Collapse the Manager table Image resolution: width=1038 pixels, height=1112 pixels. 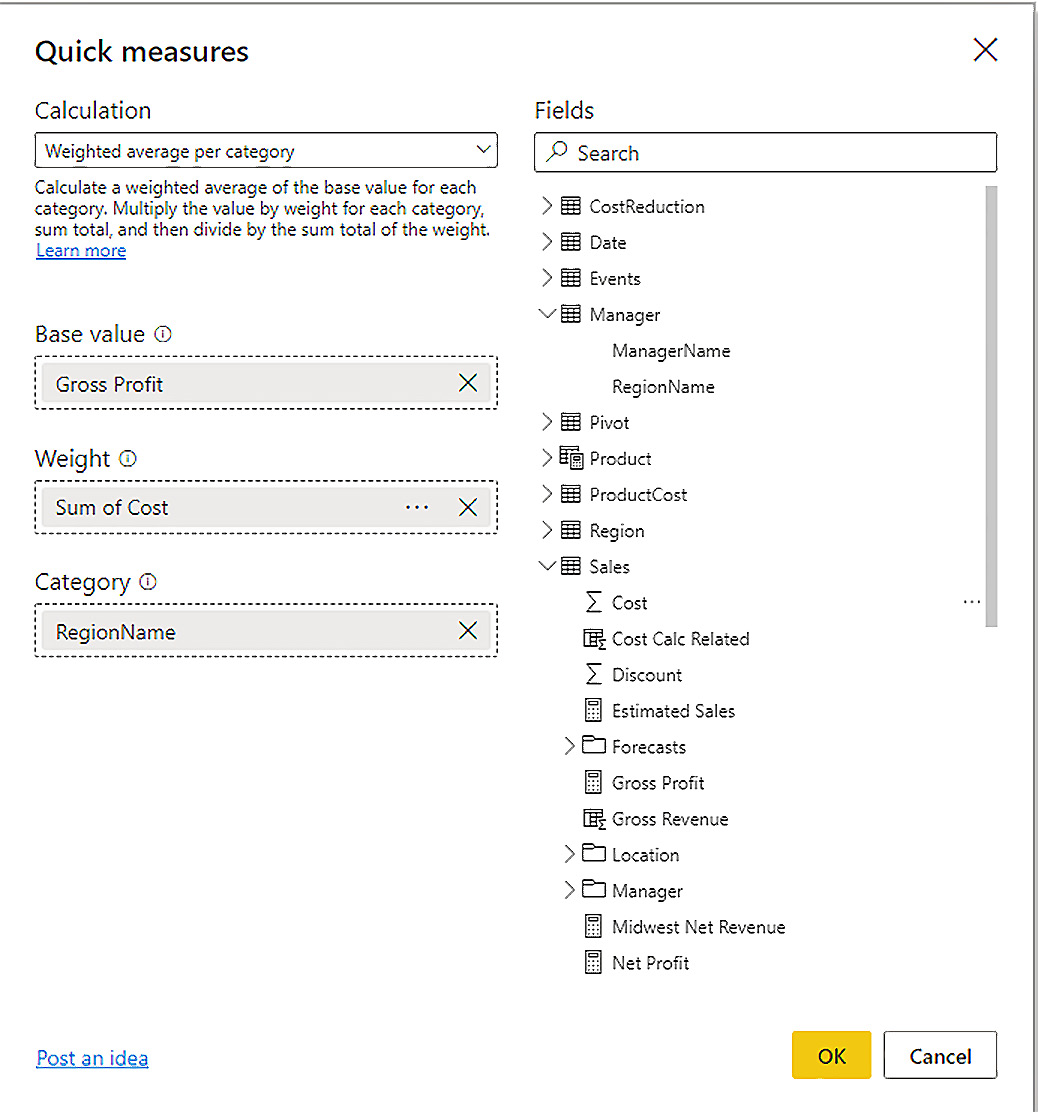tap(546, 314)
